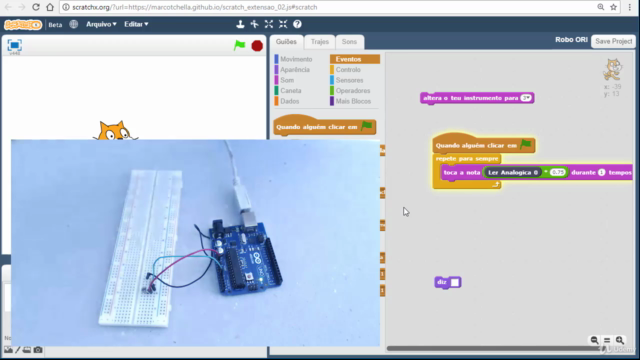640x360 pixels.
Task: Select the Sensores block category
Action: [x=349, y=80]
